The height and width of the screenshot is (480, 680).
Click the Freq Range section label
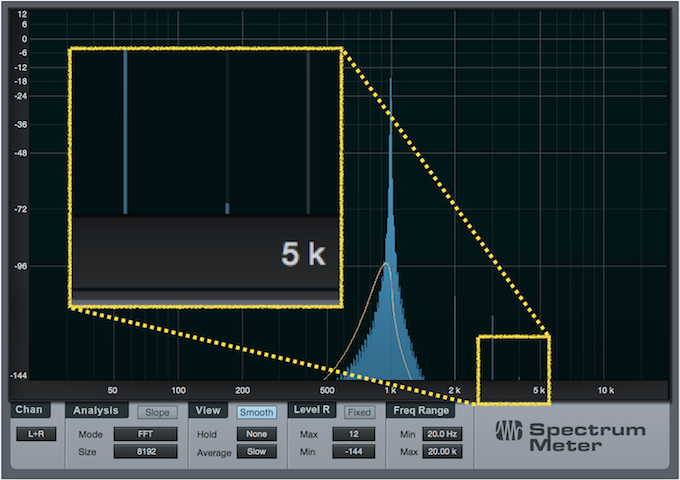click(421, 410)
